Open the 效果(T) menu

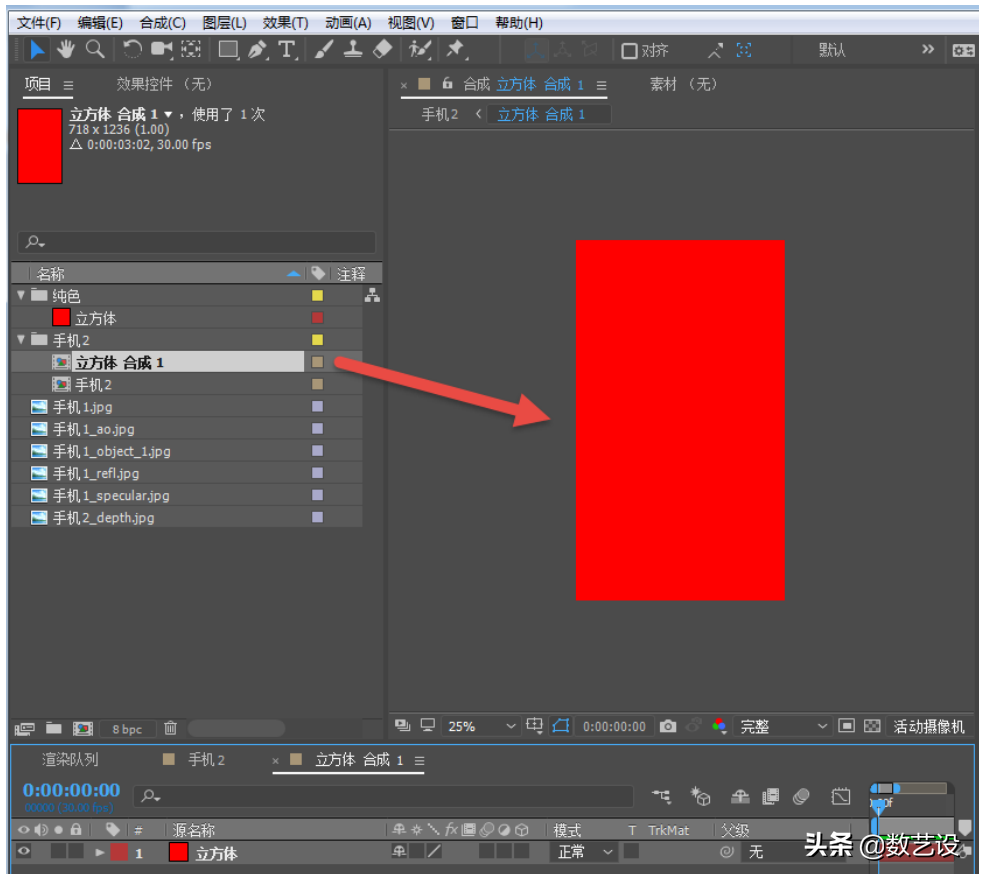(285, 23)
